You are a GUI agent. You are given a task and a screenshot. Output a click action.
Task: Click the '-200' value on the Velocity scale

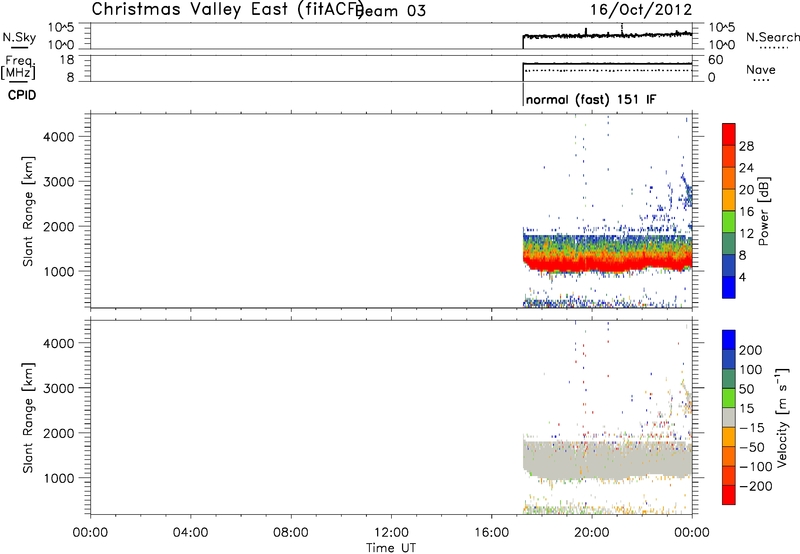756,486
